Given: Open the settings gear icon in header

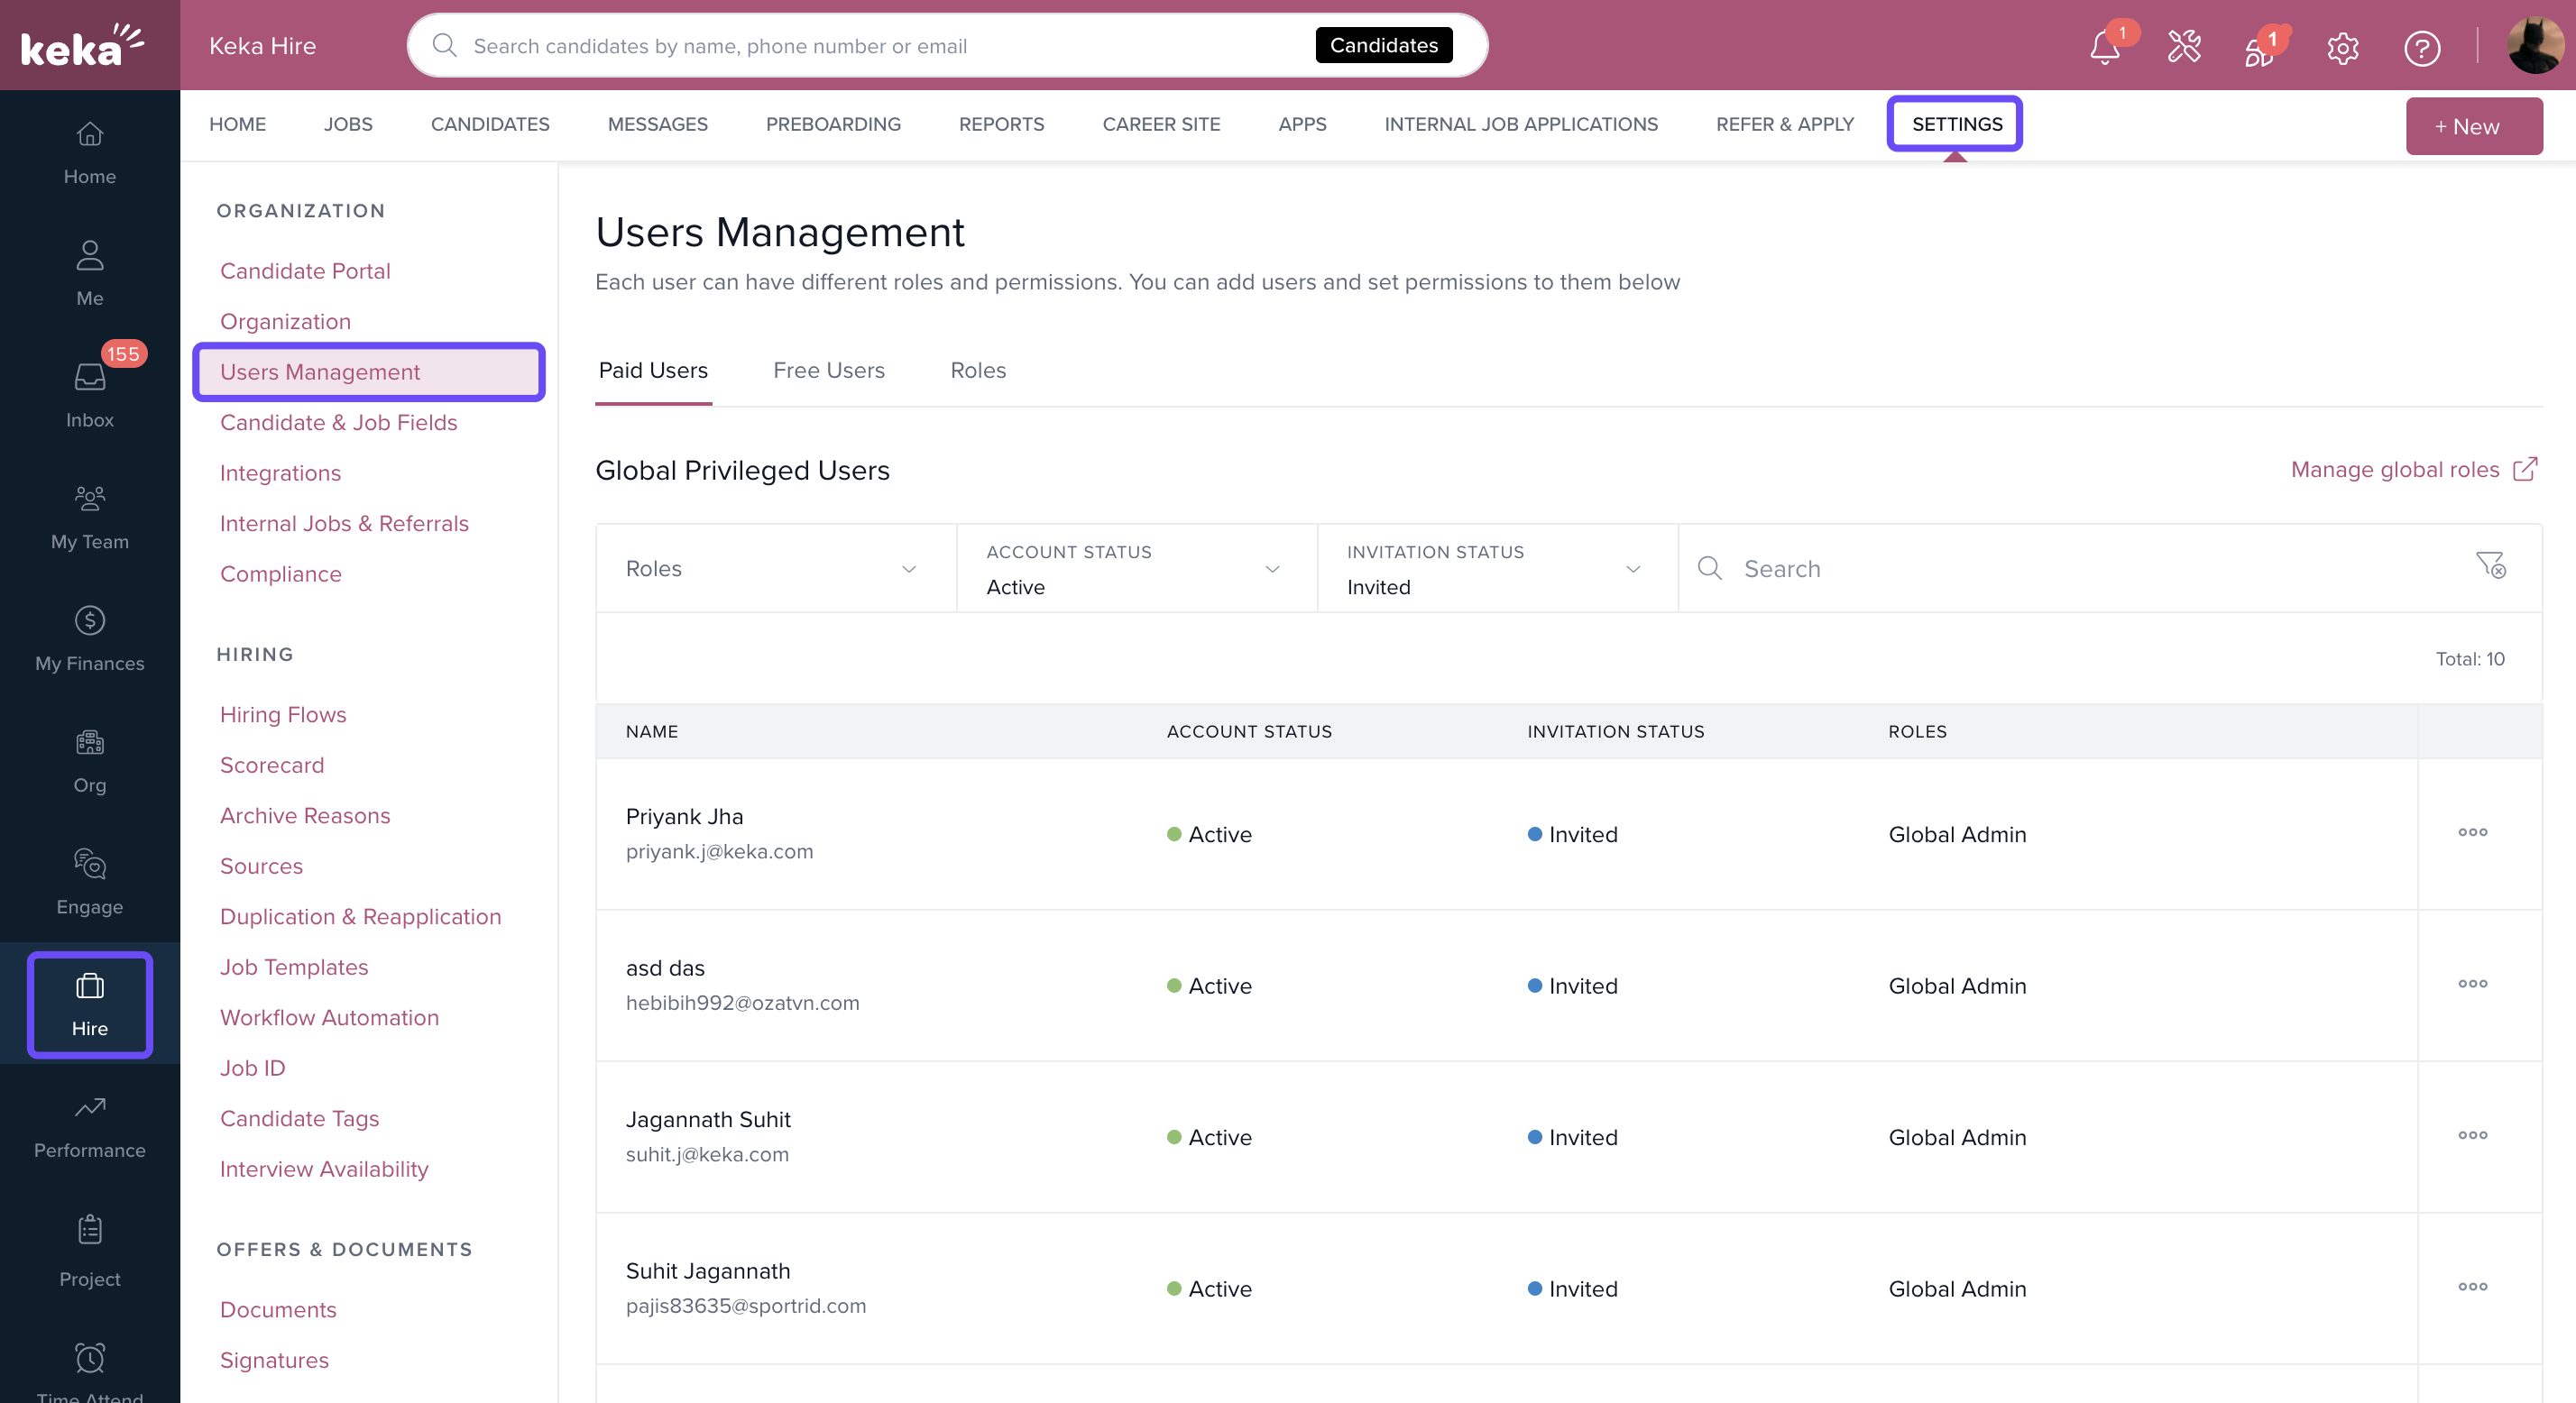Looking at the screenshot, I should (x=2342, y=47).
